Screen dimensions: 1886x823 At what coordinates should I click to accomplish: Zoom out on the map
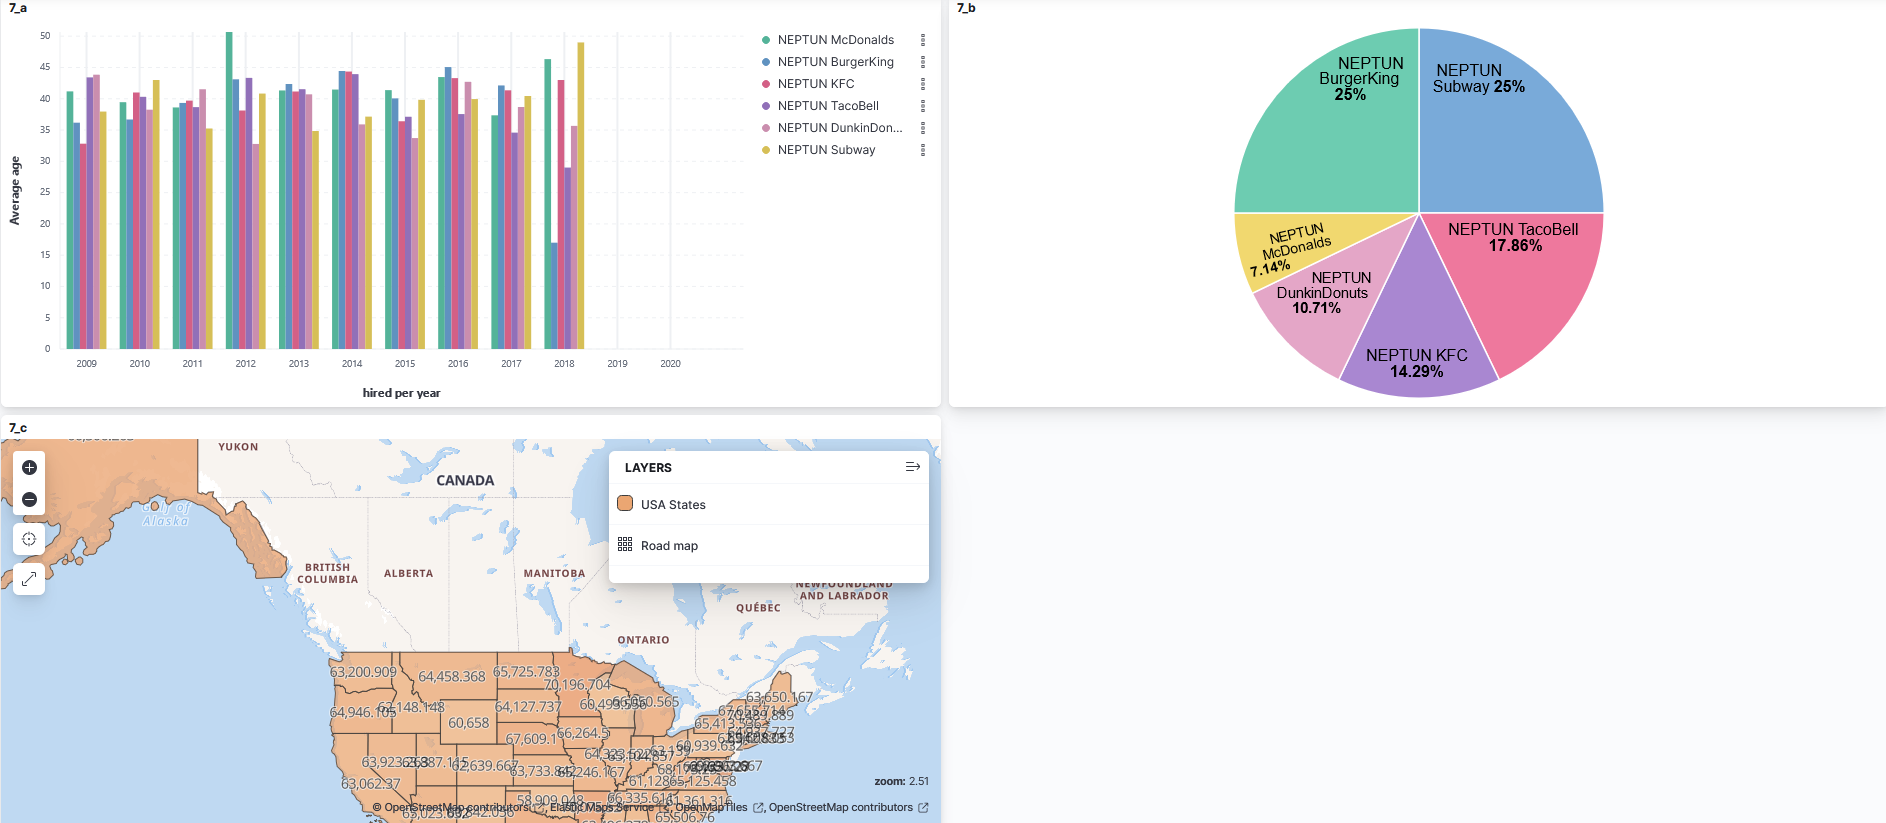(29, 499)
